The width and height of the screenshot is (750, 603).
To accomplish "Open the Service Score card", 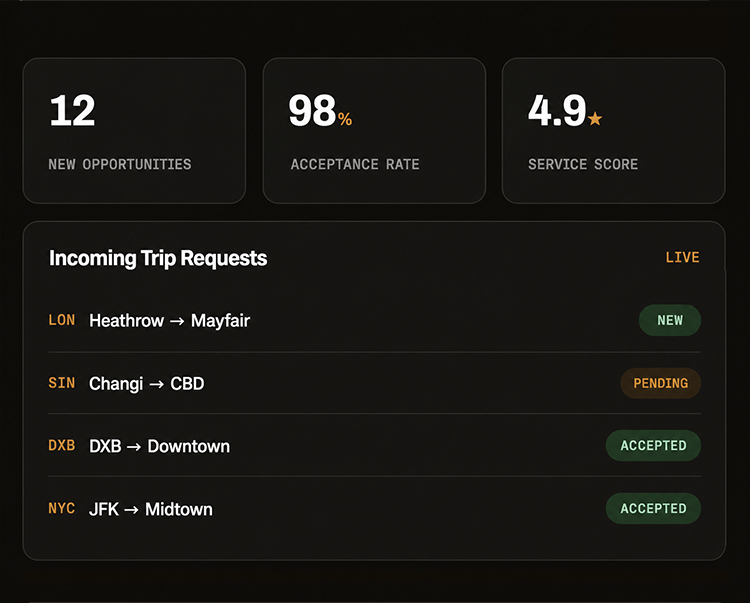I will pos(614,131).
